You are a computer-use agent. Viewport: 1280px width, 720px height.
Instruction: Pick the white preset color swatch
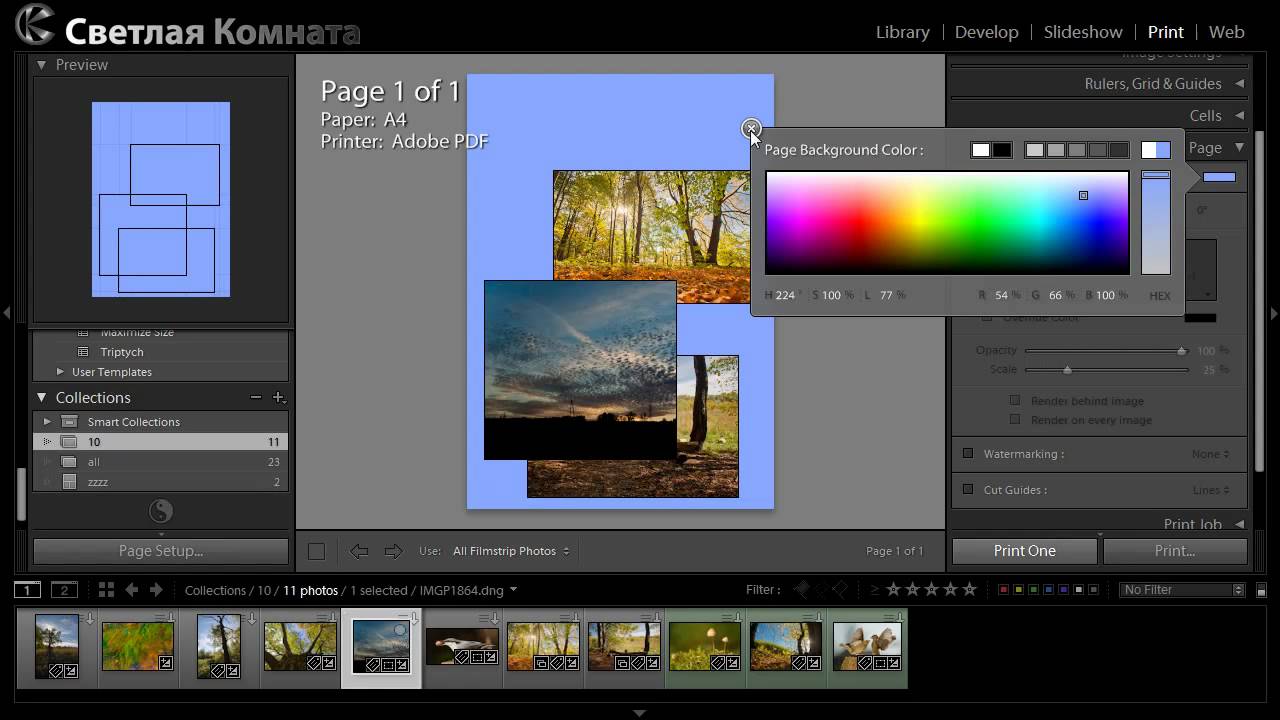click(980, 150)
